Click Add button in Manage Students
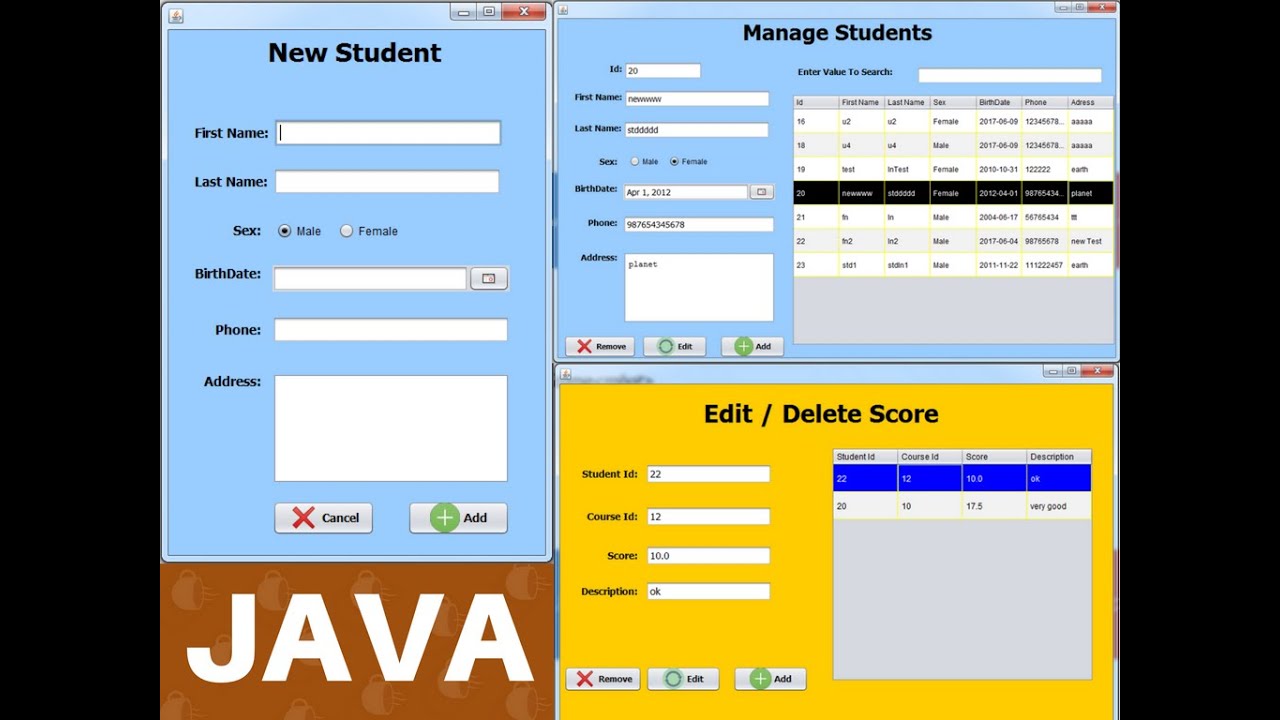 click(753, 347)
